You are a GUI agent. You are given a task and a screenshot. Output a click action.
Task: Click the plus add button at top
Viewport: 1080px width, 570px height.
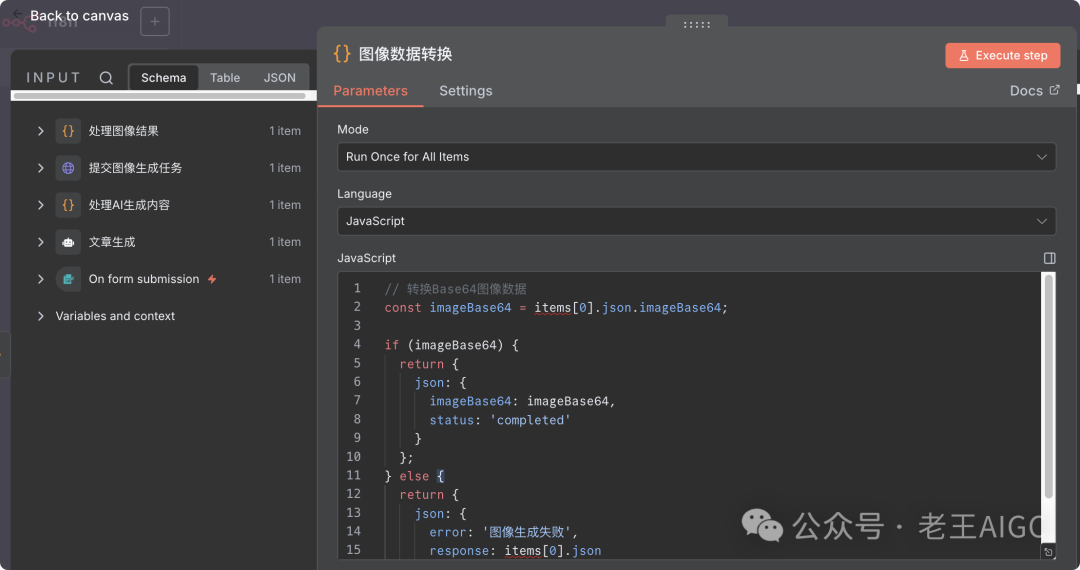pos(155,21)
